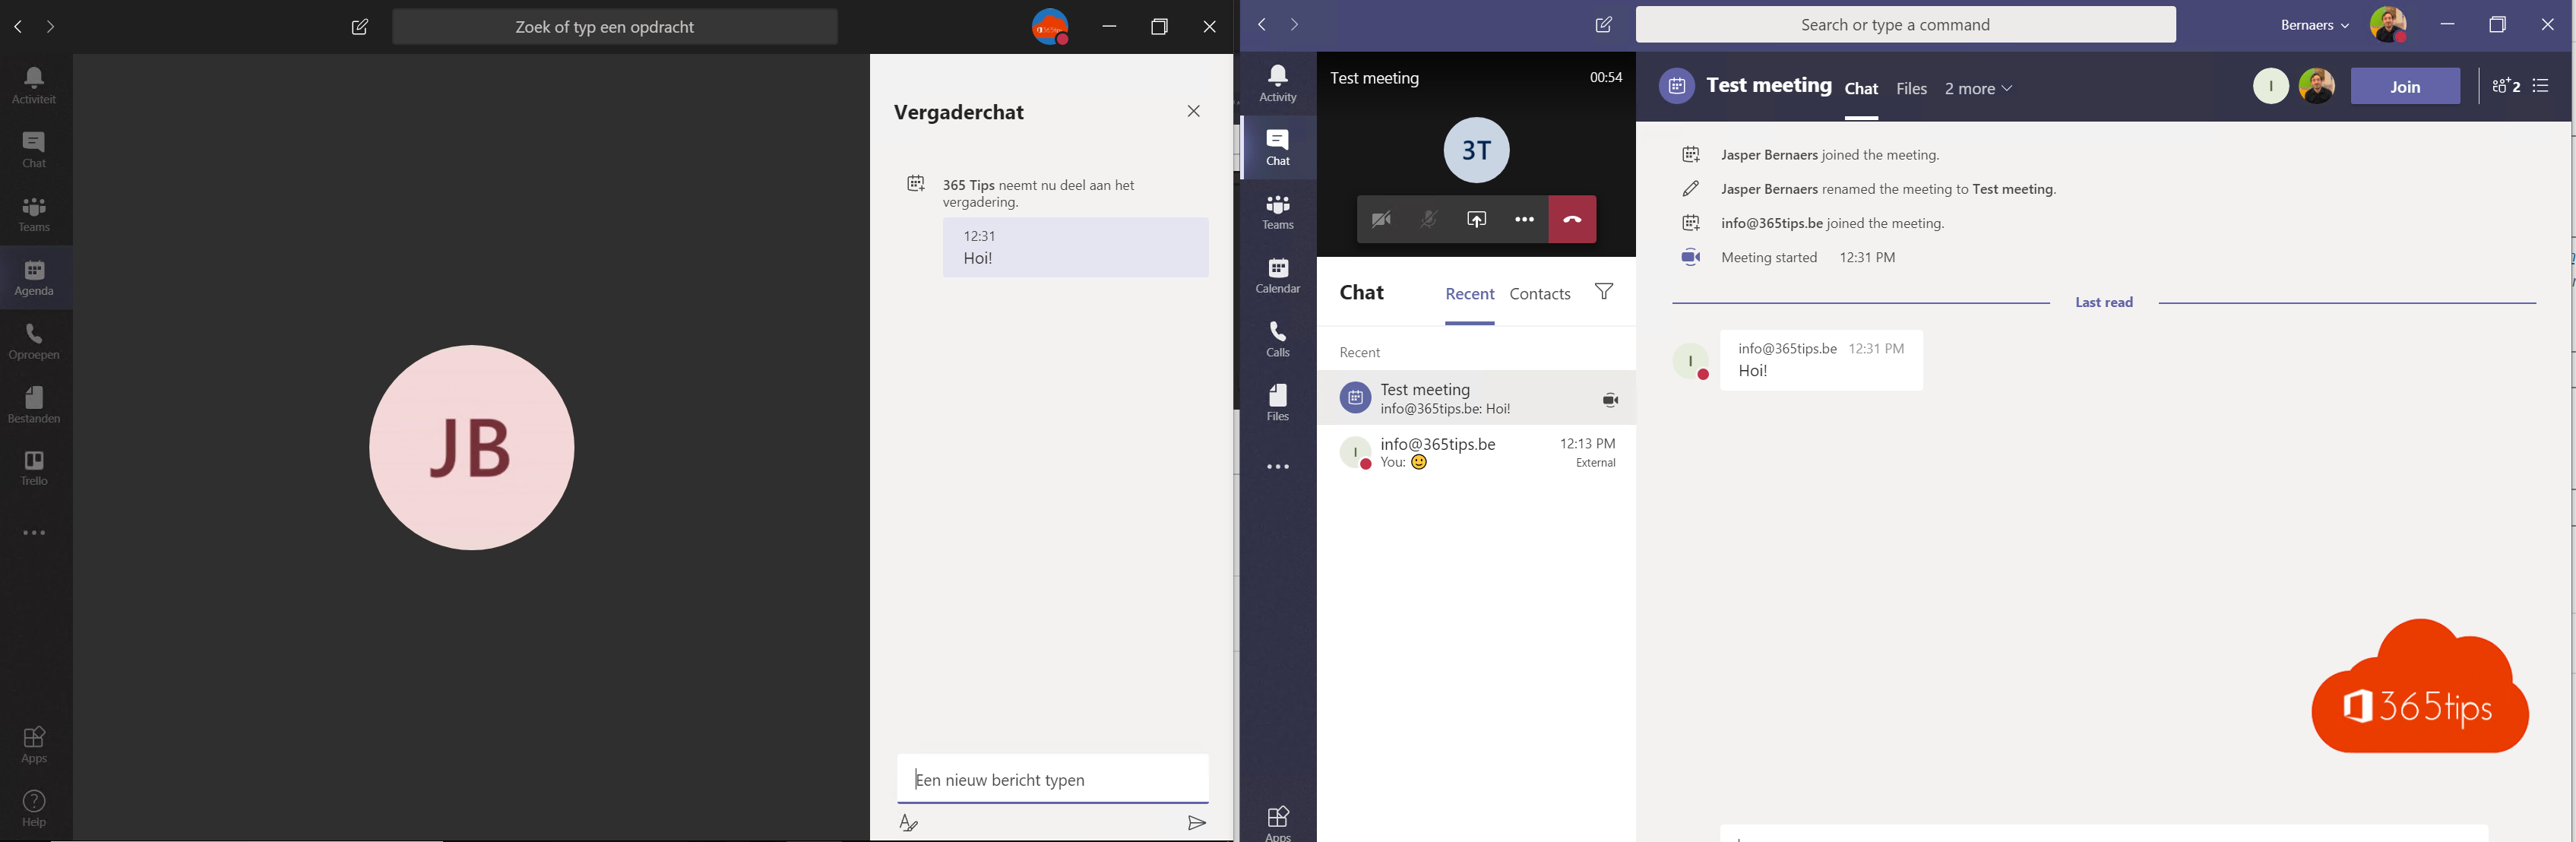The height and width of the screenshot is (842, 2576).
Task: Toggle microphone mute in meeting controls
Action: click(1428, 217)
